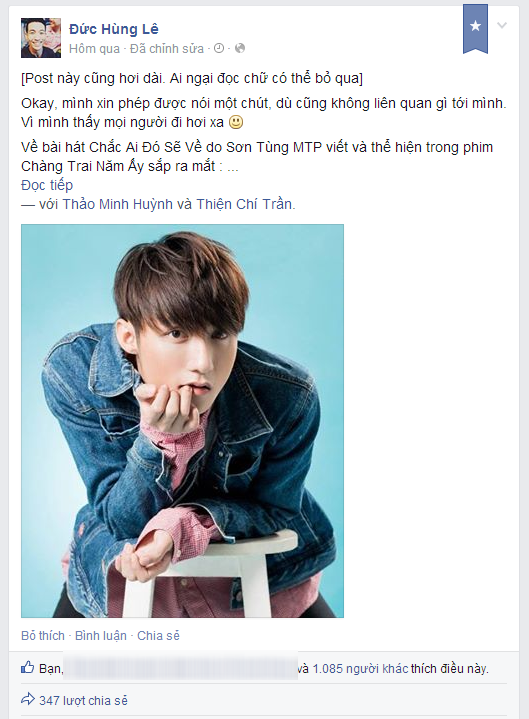Open tagged friend Thiện Chí Trần
Screen dimensions: 529x719
pos(244,204)
